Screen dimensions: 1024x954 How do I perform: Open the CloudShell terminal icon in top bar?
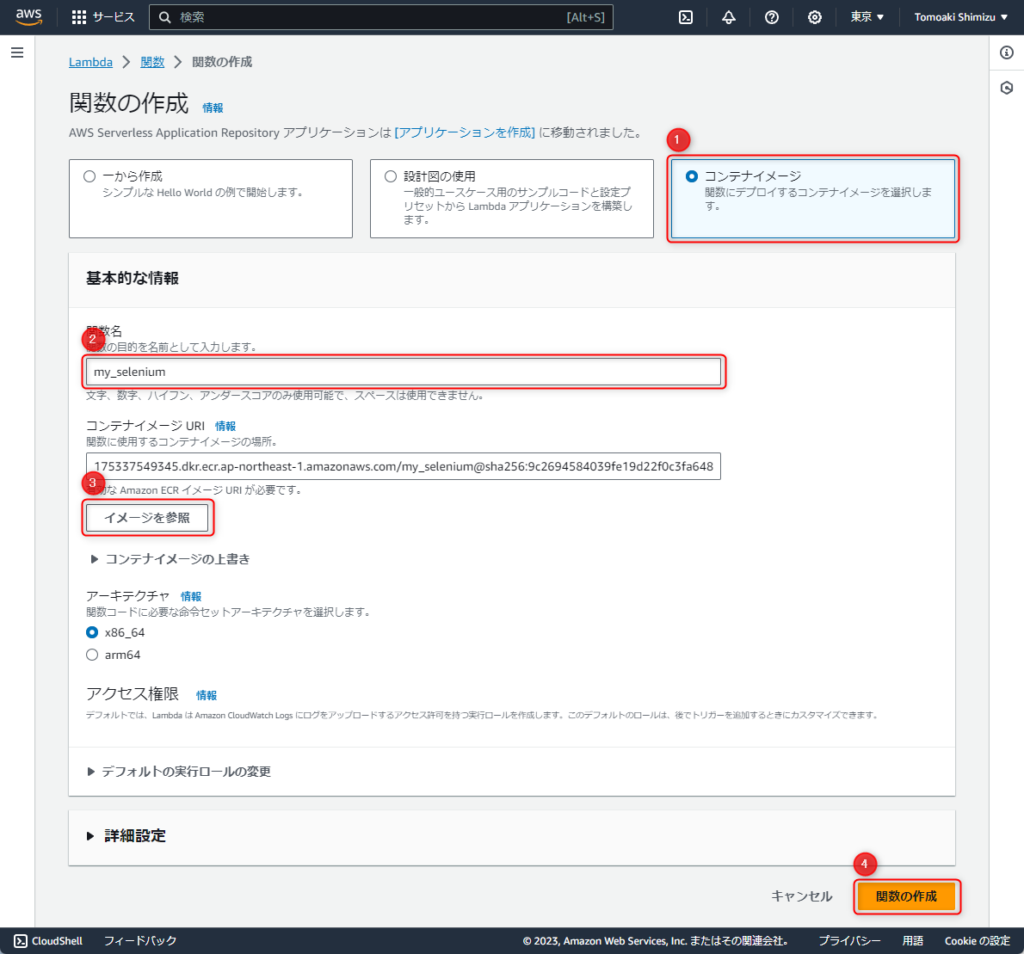click(x=686, y=17)
